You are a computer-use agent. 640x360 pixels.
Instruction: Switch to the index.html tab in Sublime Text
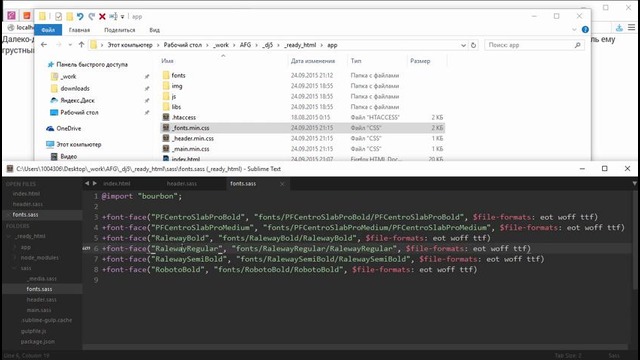tap(117, 184)
